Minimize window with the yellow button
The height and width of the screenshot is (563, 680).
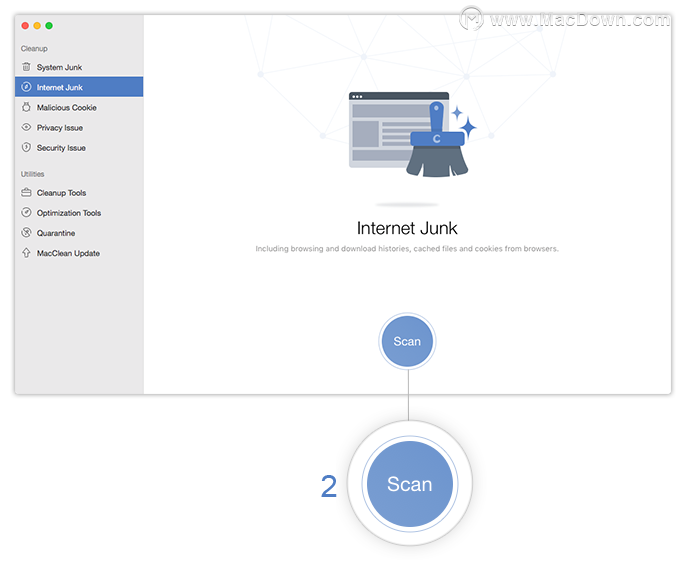(37, 26)
